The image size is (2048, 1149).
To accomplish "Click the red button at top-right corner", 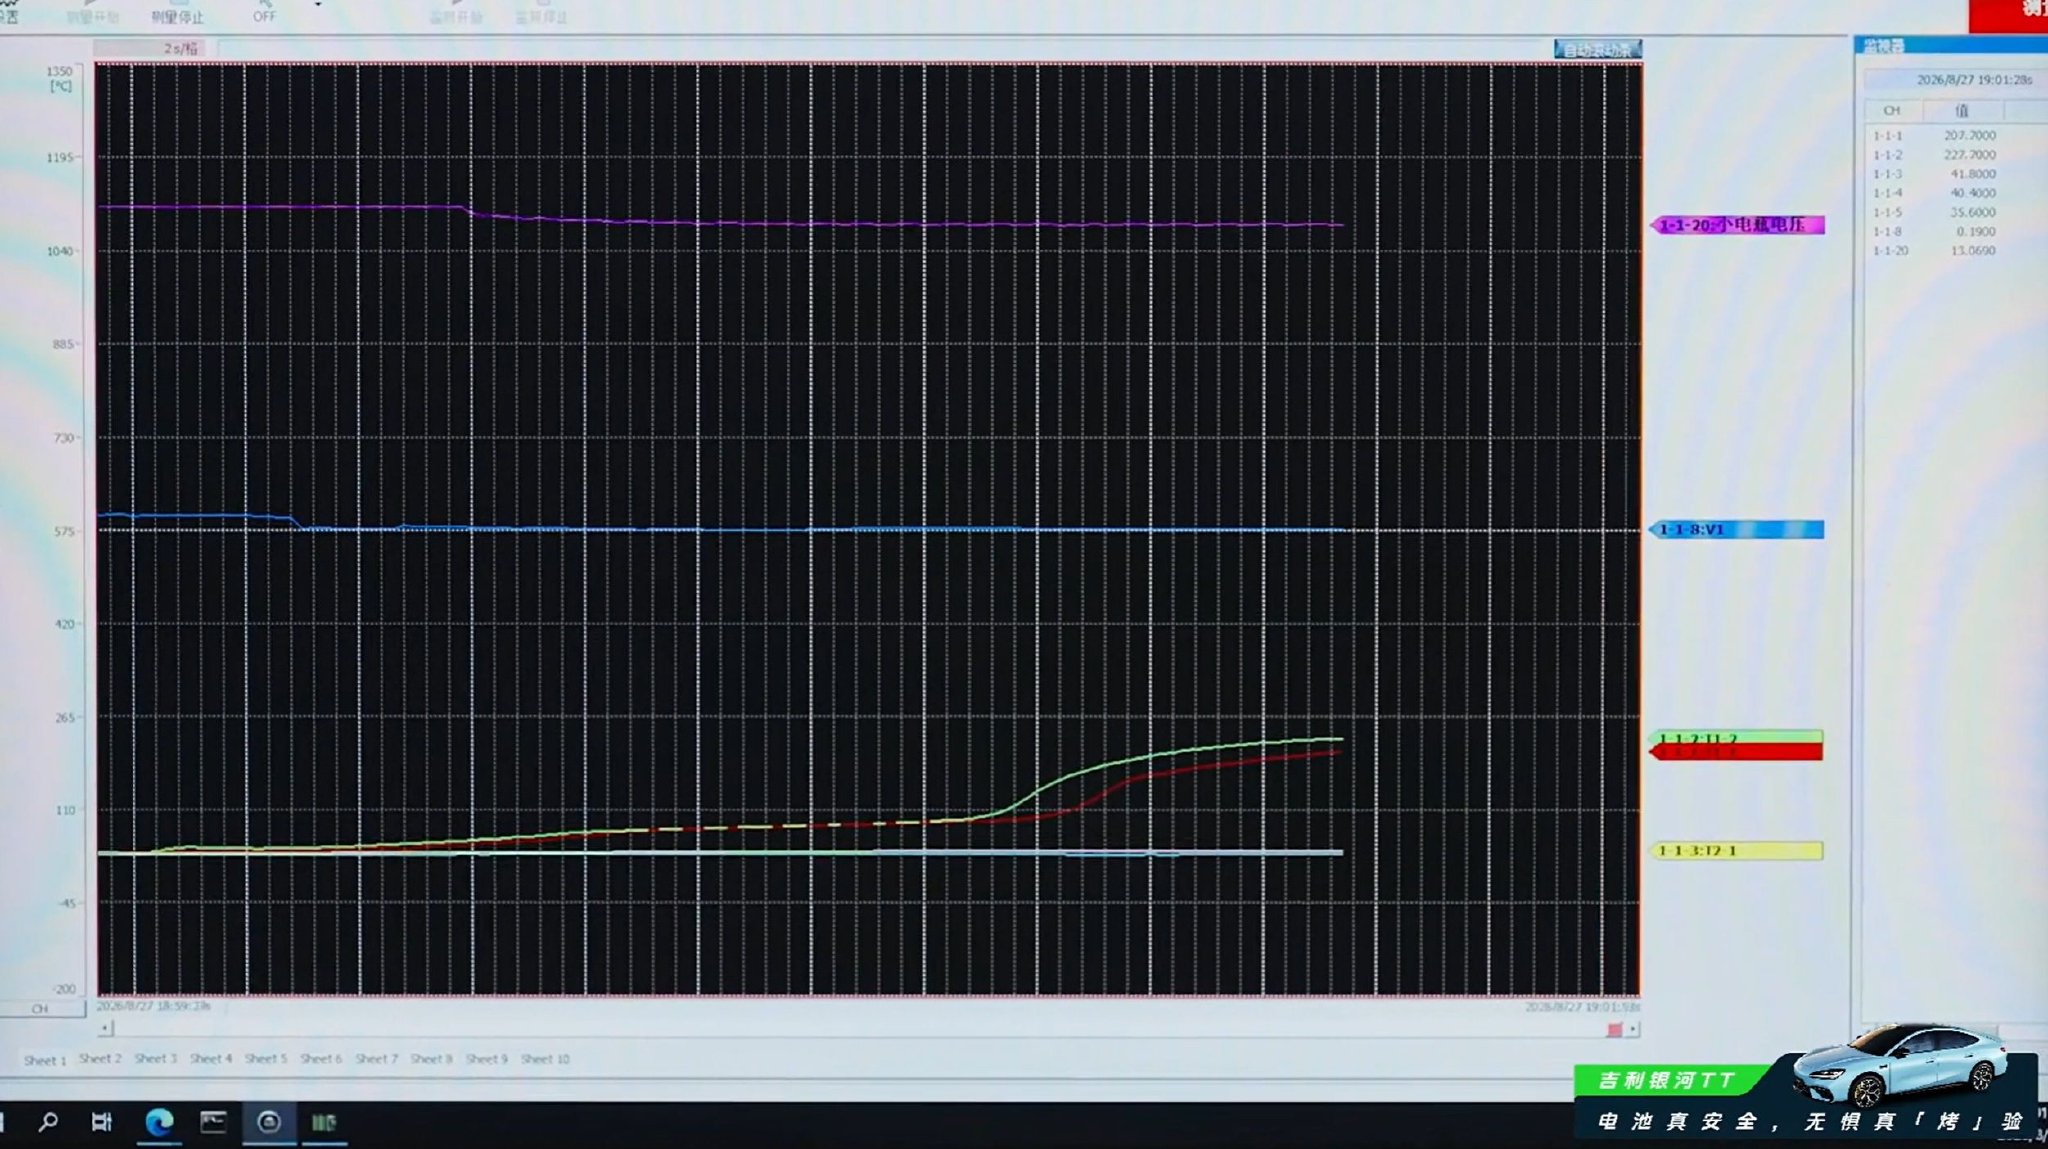I will pyautogui.click(x=2008, y=15).
